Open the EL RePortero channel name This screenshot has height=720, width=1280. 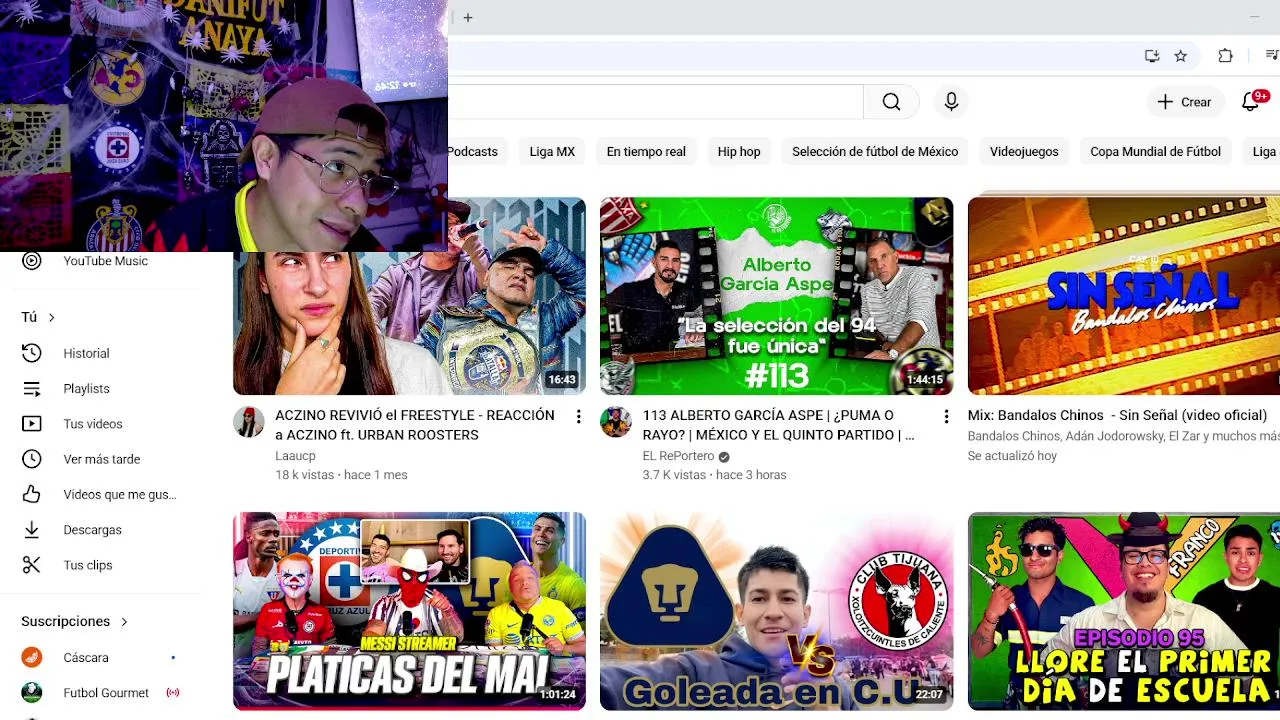[678, 456]
